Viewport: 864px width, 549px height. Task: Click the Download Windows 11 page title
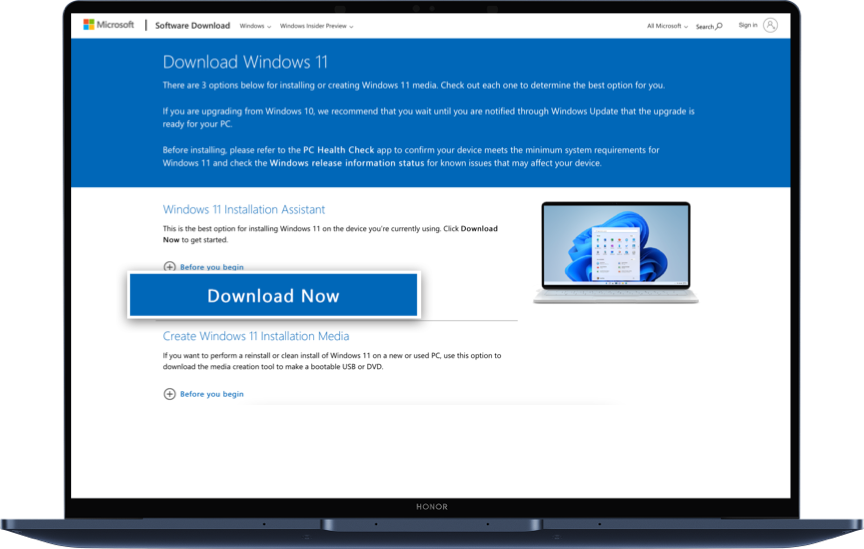[x=245, y=62]
